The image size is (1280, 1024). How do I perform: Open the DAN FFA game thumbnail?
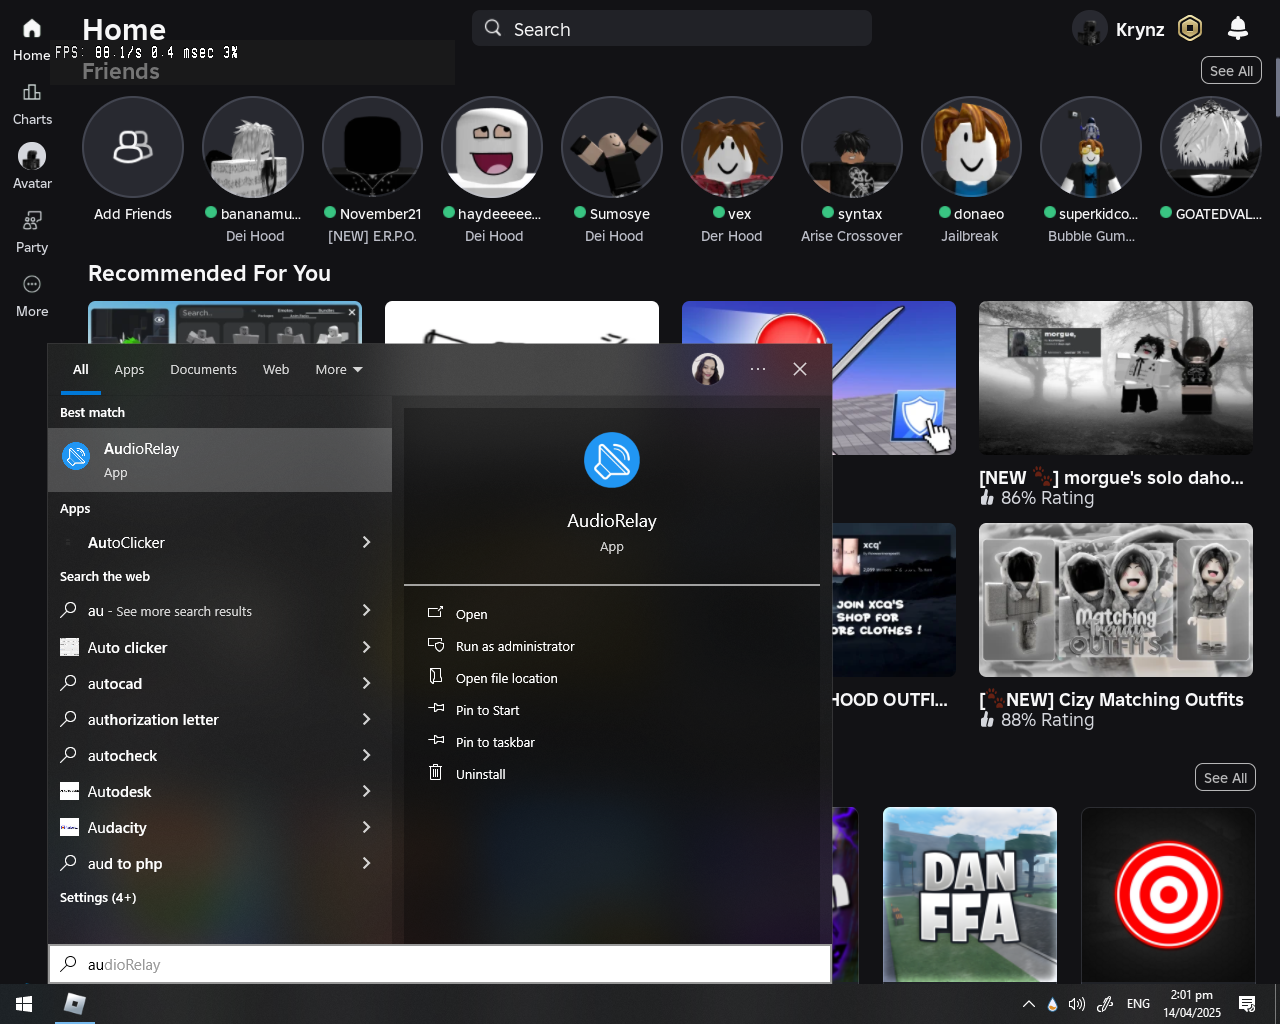click(x=970, y=895)
